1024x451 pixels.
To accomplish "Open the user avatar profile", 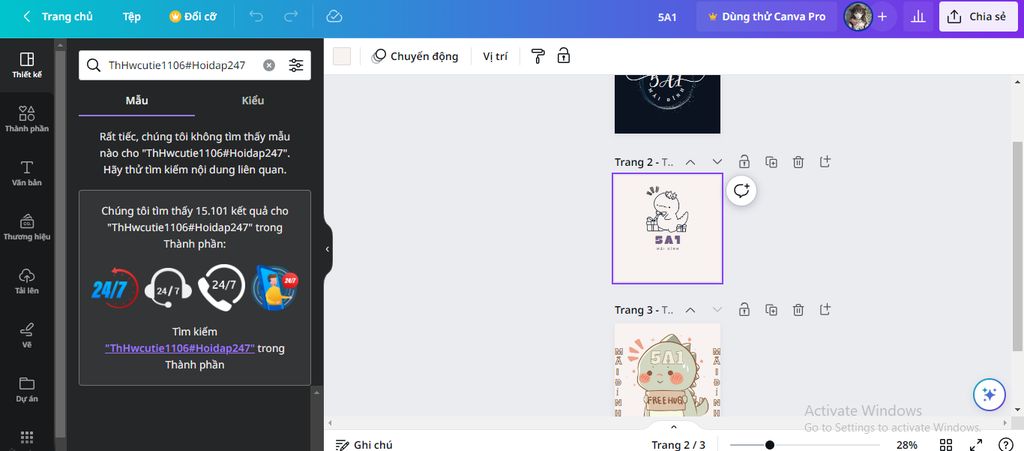I will pyautogui.click(x=857, y=16).
